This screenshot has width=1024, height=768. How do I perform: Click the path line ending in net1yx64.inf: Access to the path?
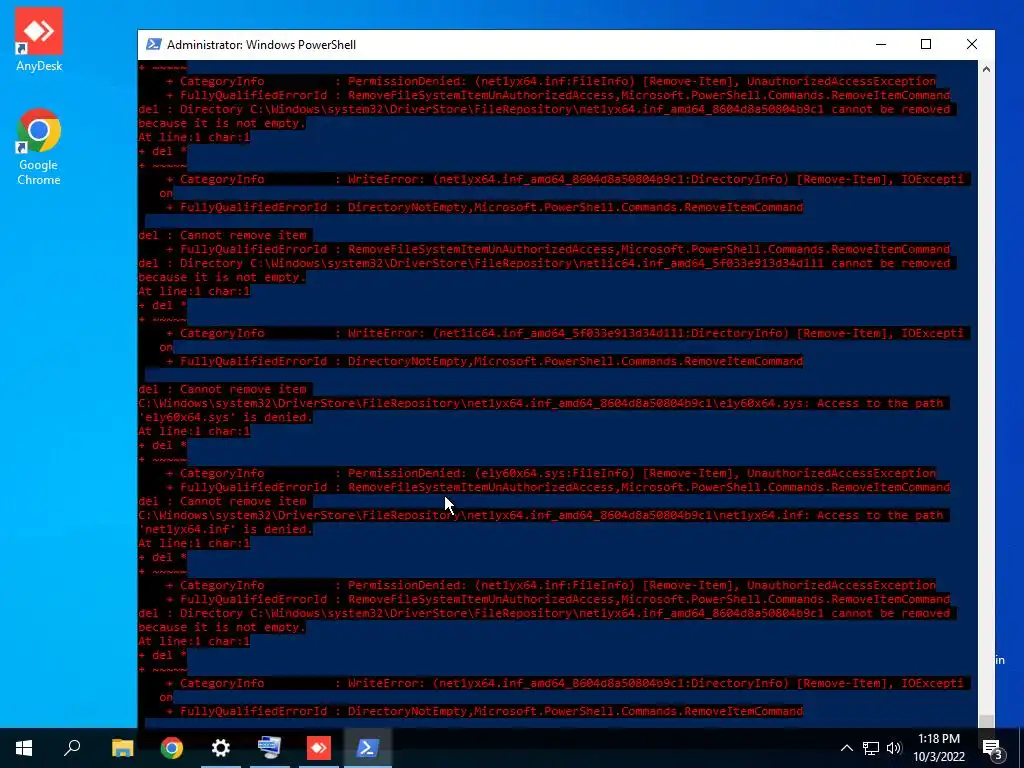click(x=541, y=515)
